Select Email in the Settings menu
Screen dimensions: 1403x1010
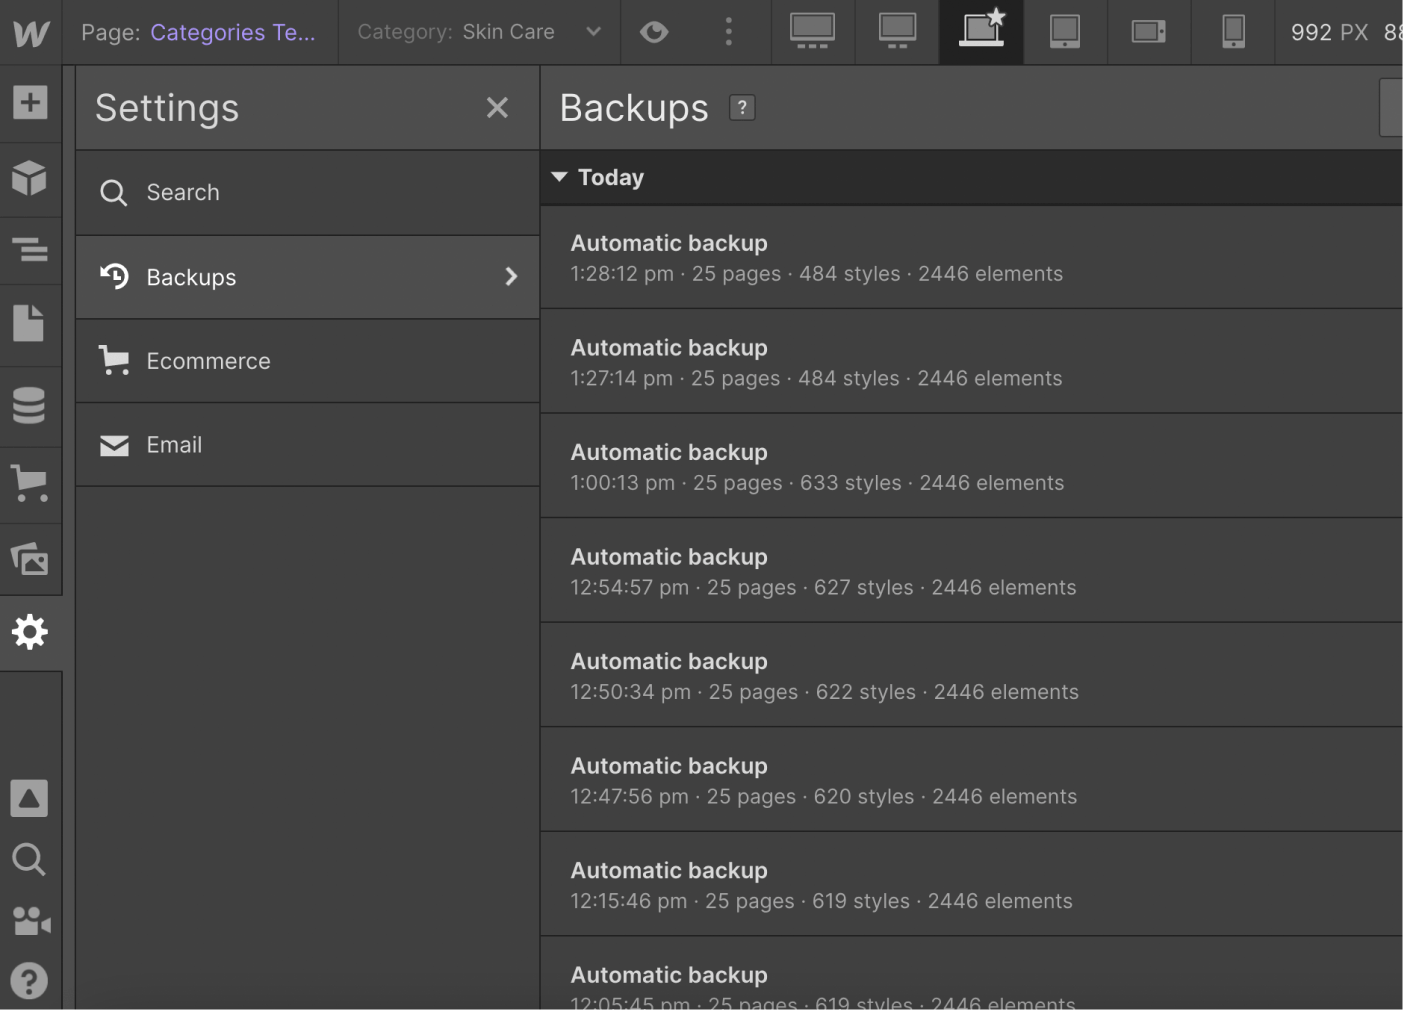click(307, 445)
